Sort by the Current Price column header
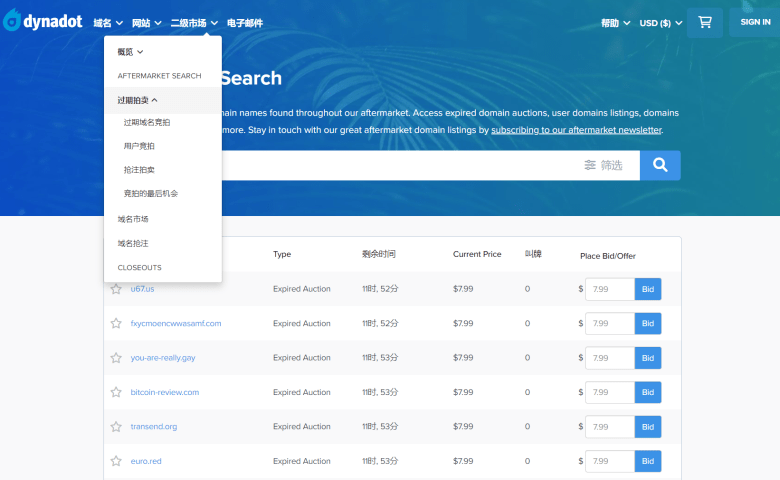Image resolution: width=780 pixels, height=480 pixels. coord(477,254)
